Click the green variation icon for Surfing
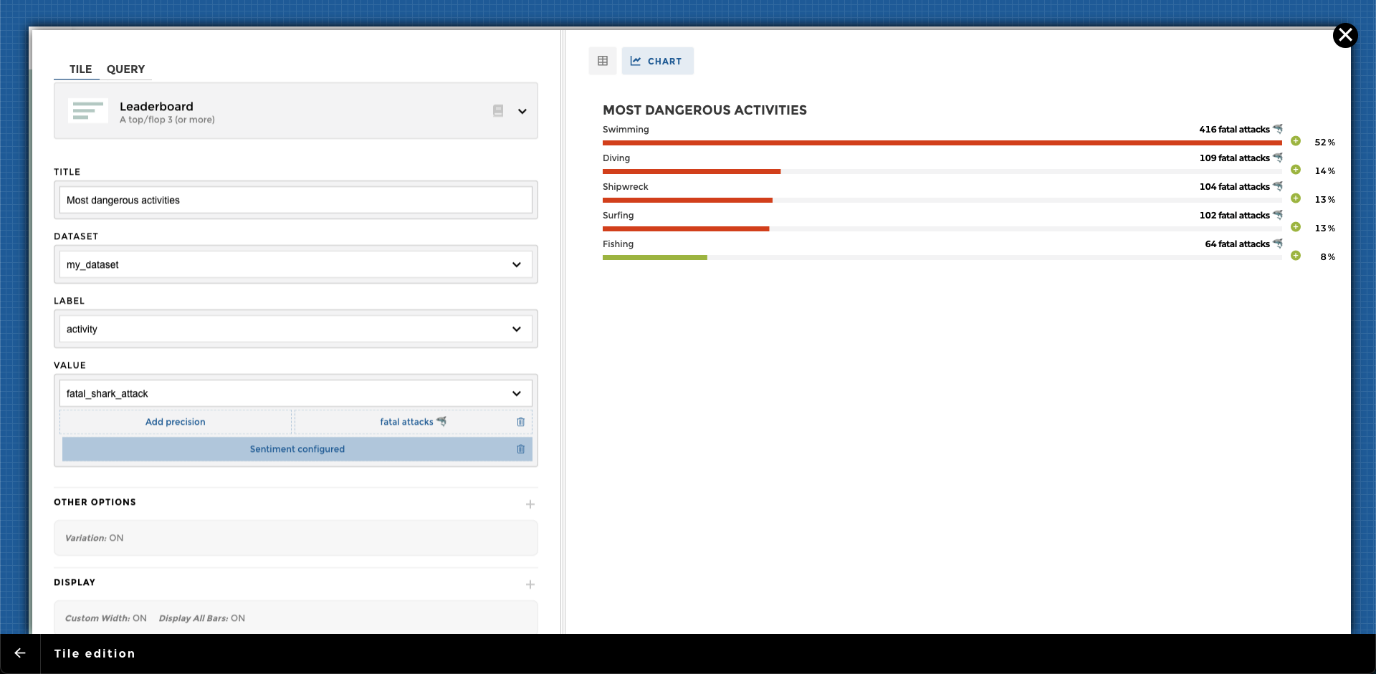Screen dimensions: 1376x674 click(x=1296, y=227)
